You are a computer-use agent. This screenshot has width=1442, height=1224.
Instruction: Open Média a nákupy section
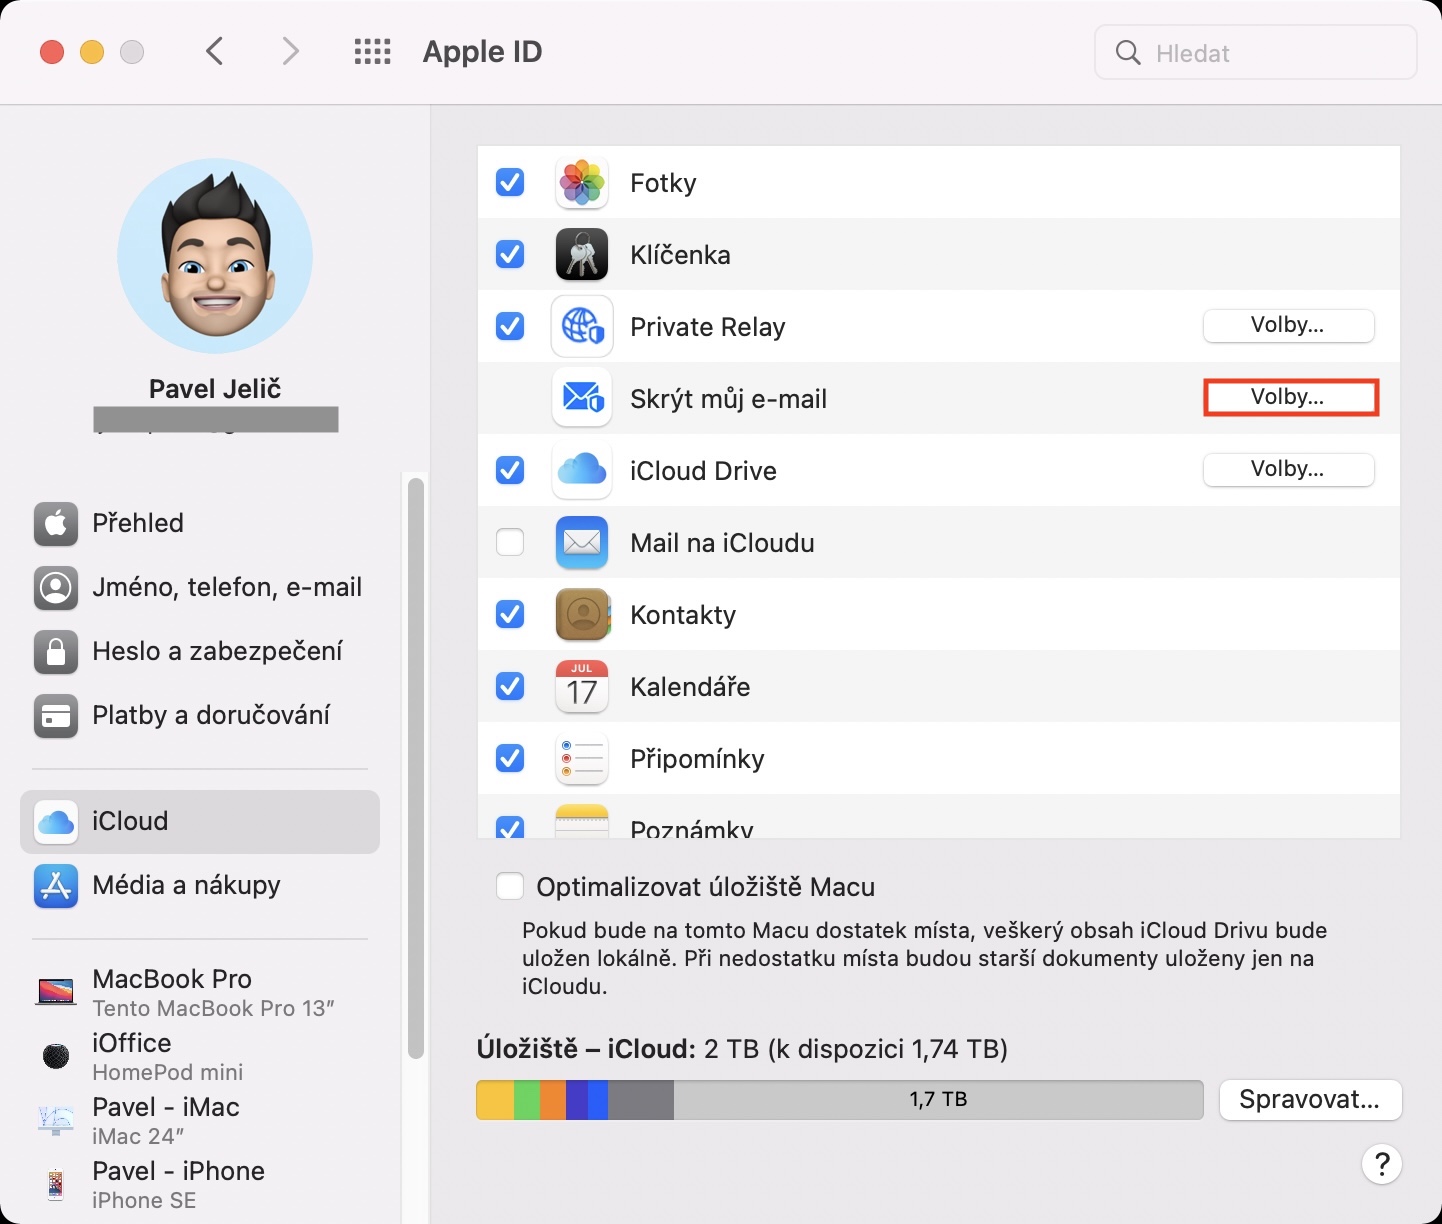click(x=200, y=885)
